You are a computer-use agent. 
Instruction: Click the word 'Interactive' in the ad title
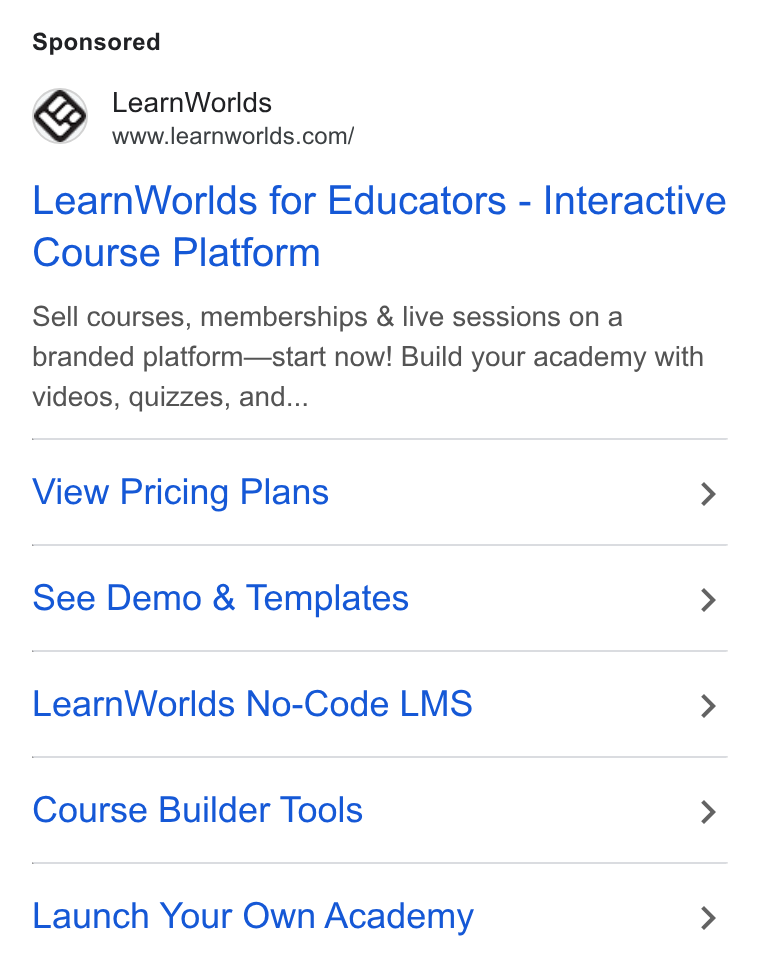tap(634, 201)
